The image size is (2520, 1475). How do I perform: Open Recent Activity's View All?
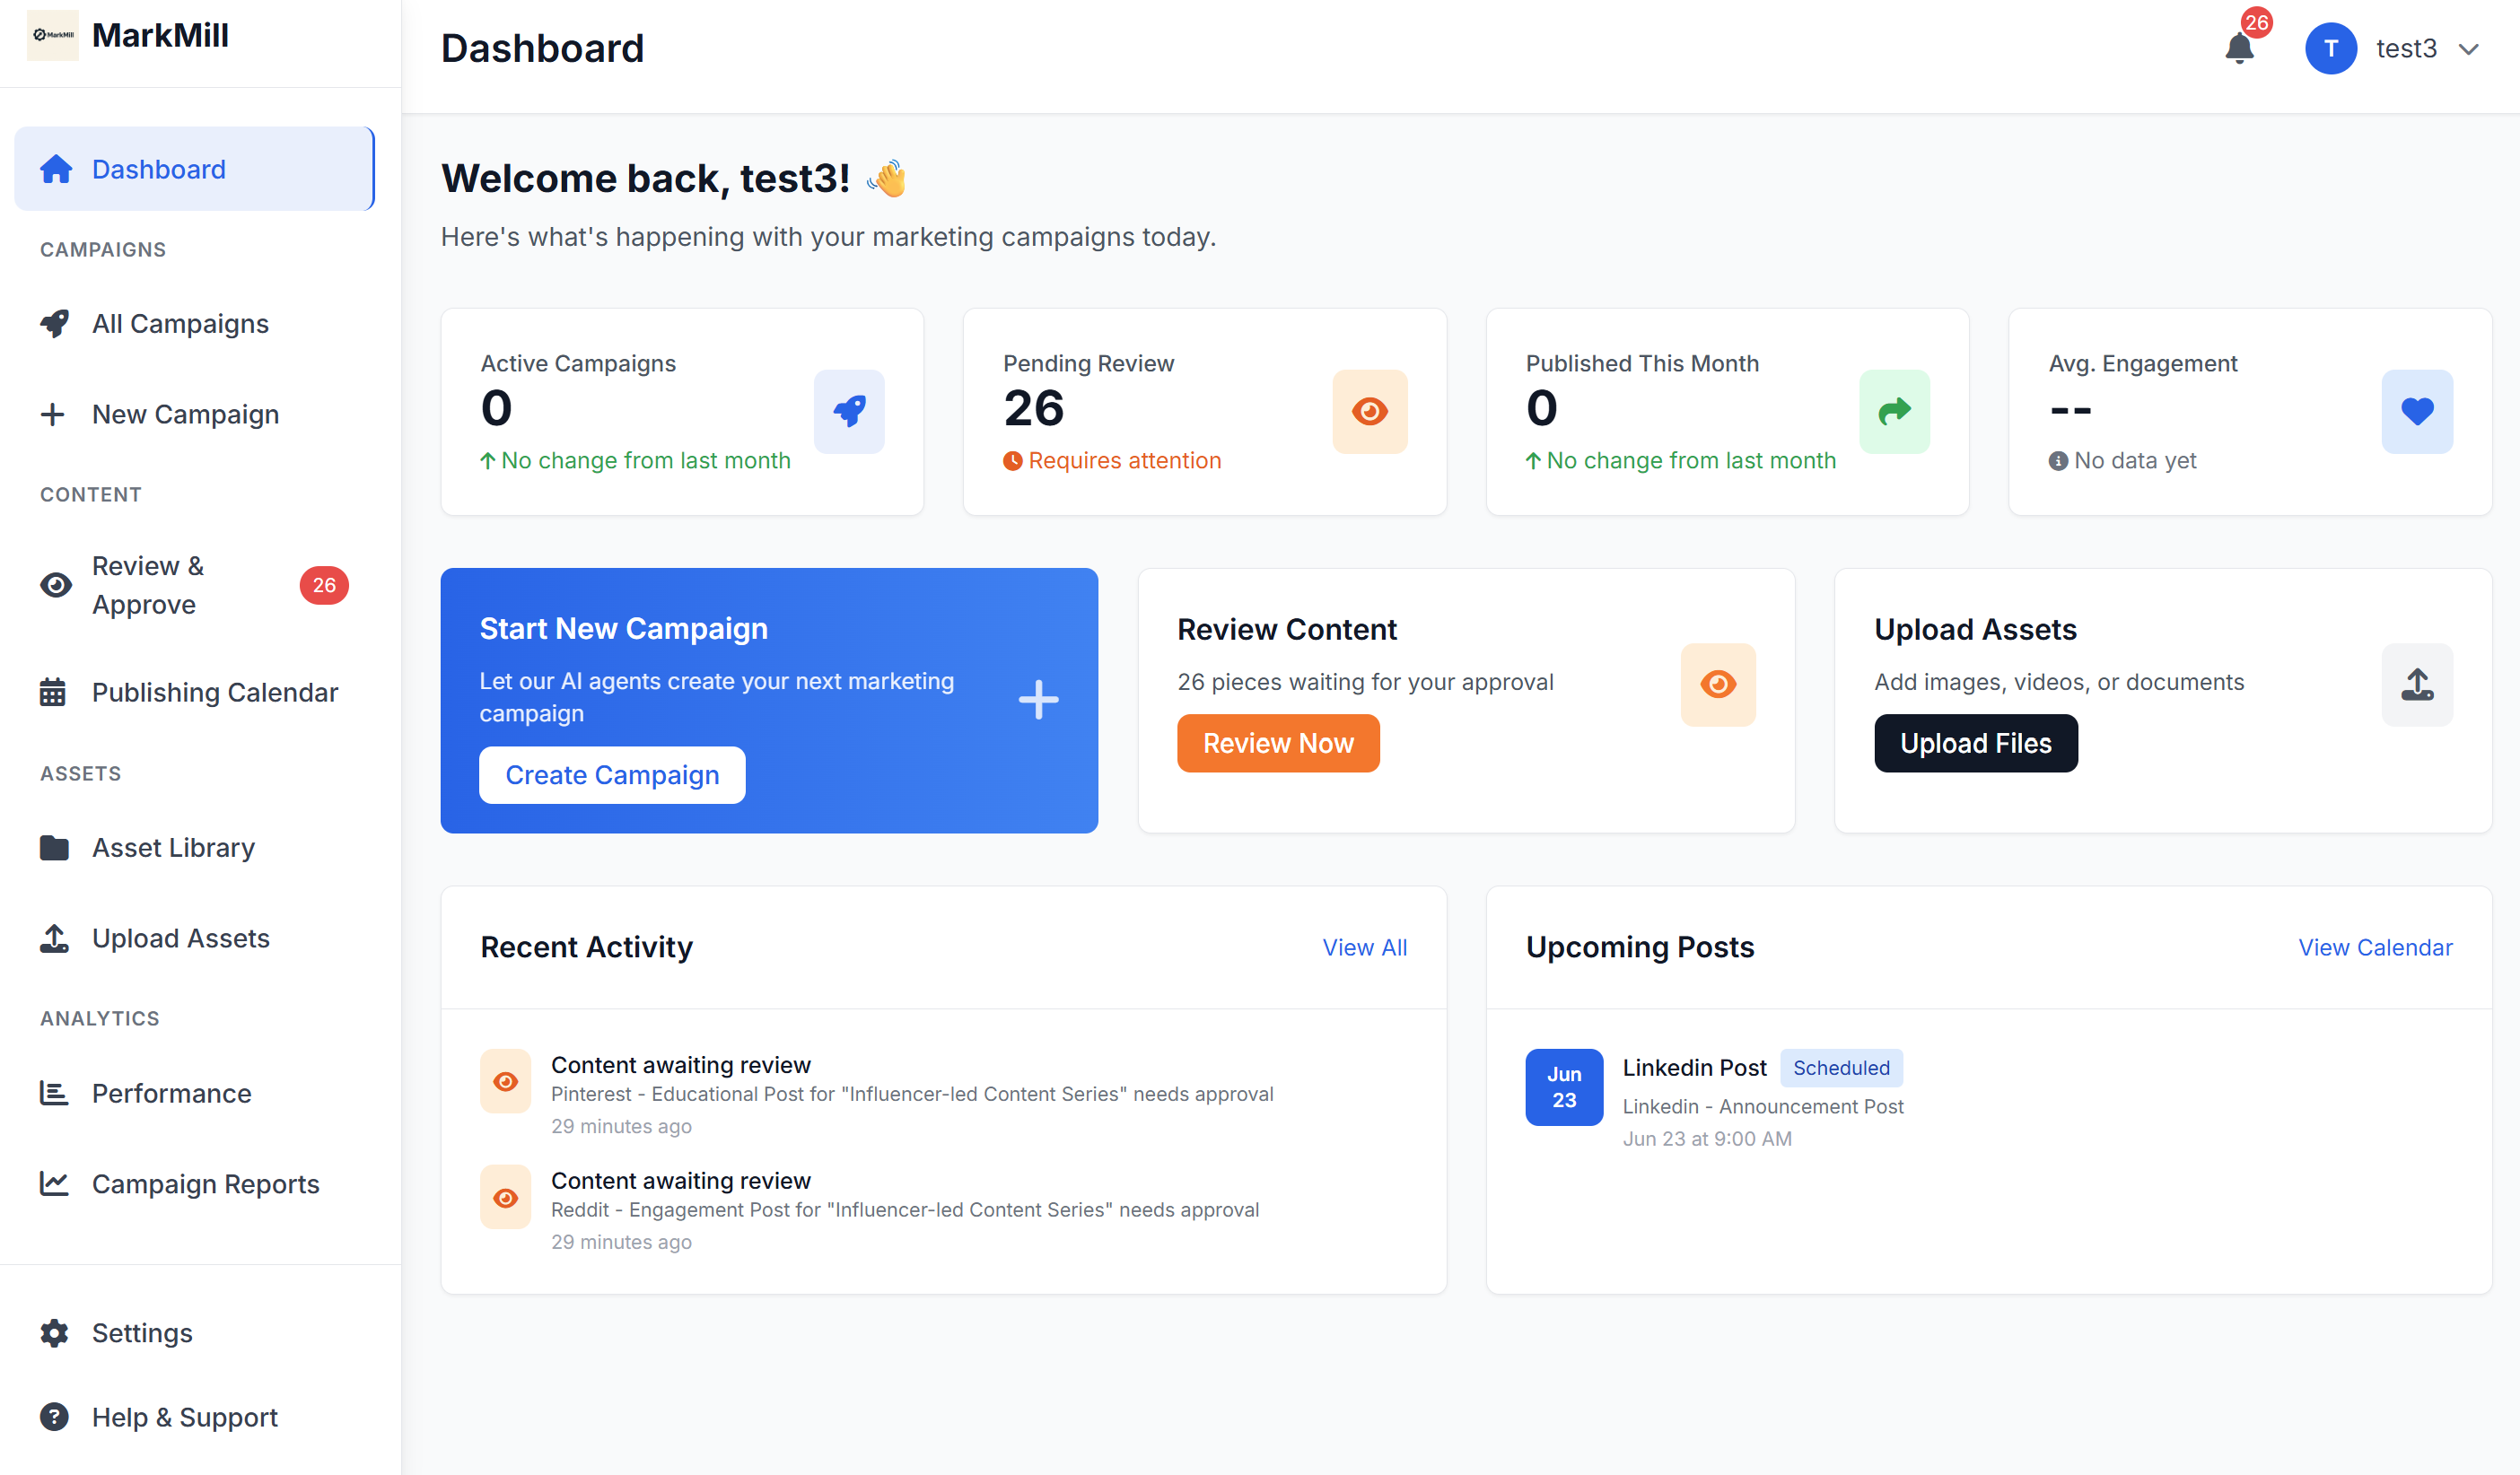pos(1365,947)
